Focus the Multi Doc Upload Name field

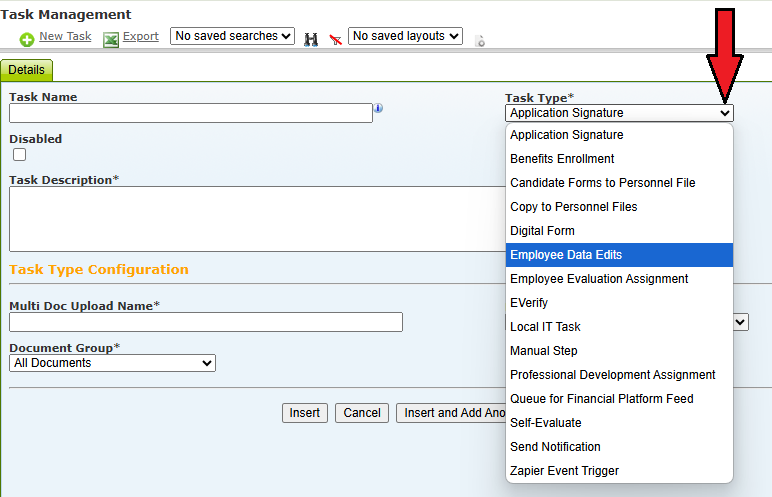(206, 322)
